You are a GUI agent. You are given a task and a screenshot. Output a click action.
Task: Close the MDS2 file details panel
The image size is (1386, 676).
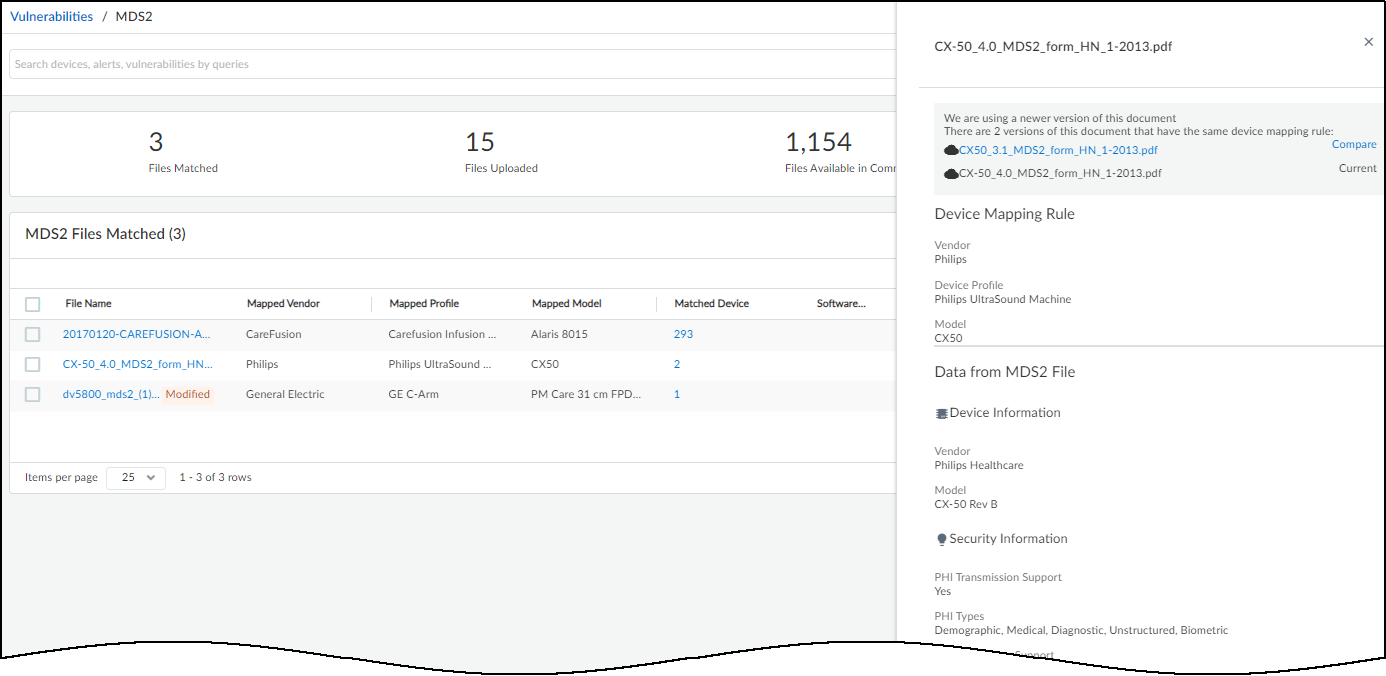tap(1368, 42)
